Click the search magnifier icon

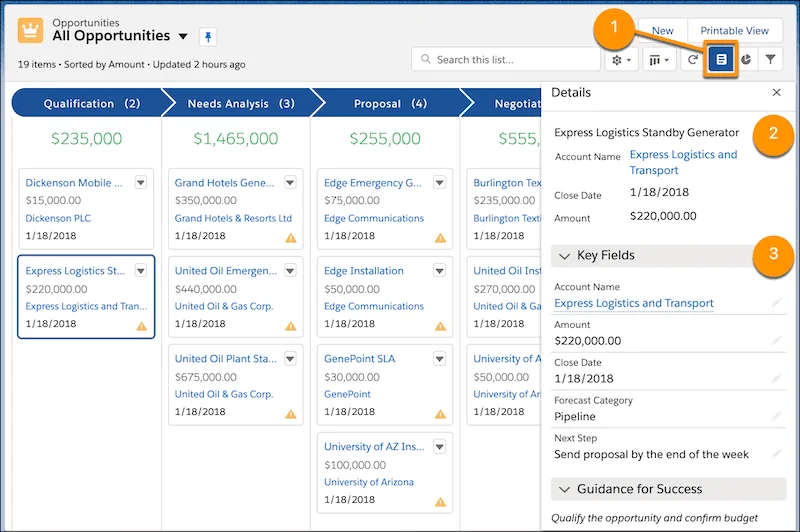pyautogui.click(x=426, y=59)
